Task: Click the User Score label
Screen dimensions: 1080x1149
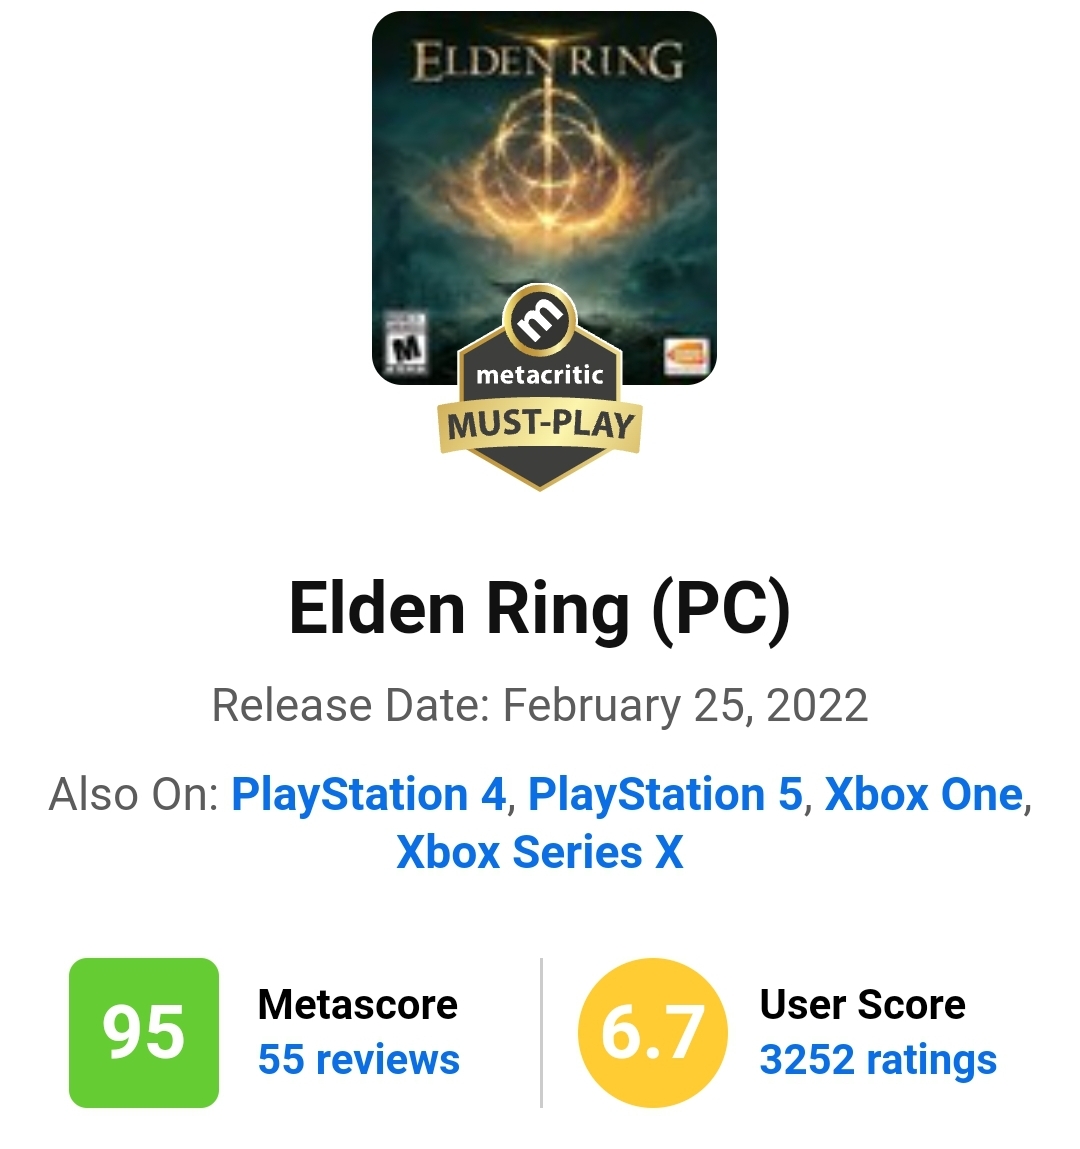Action: point(862,1004)
